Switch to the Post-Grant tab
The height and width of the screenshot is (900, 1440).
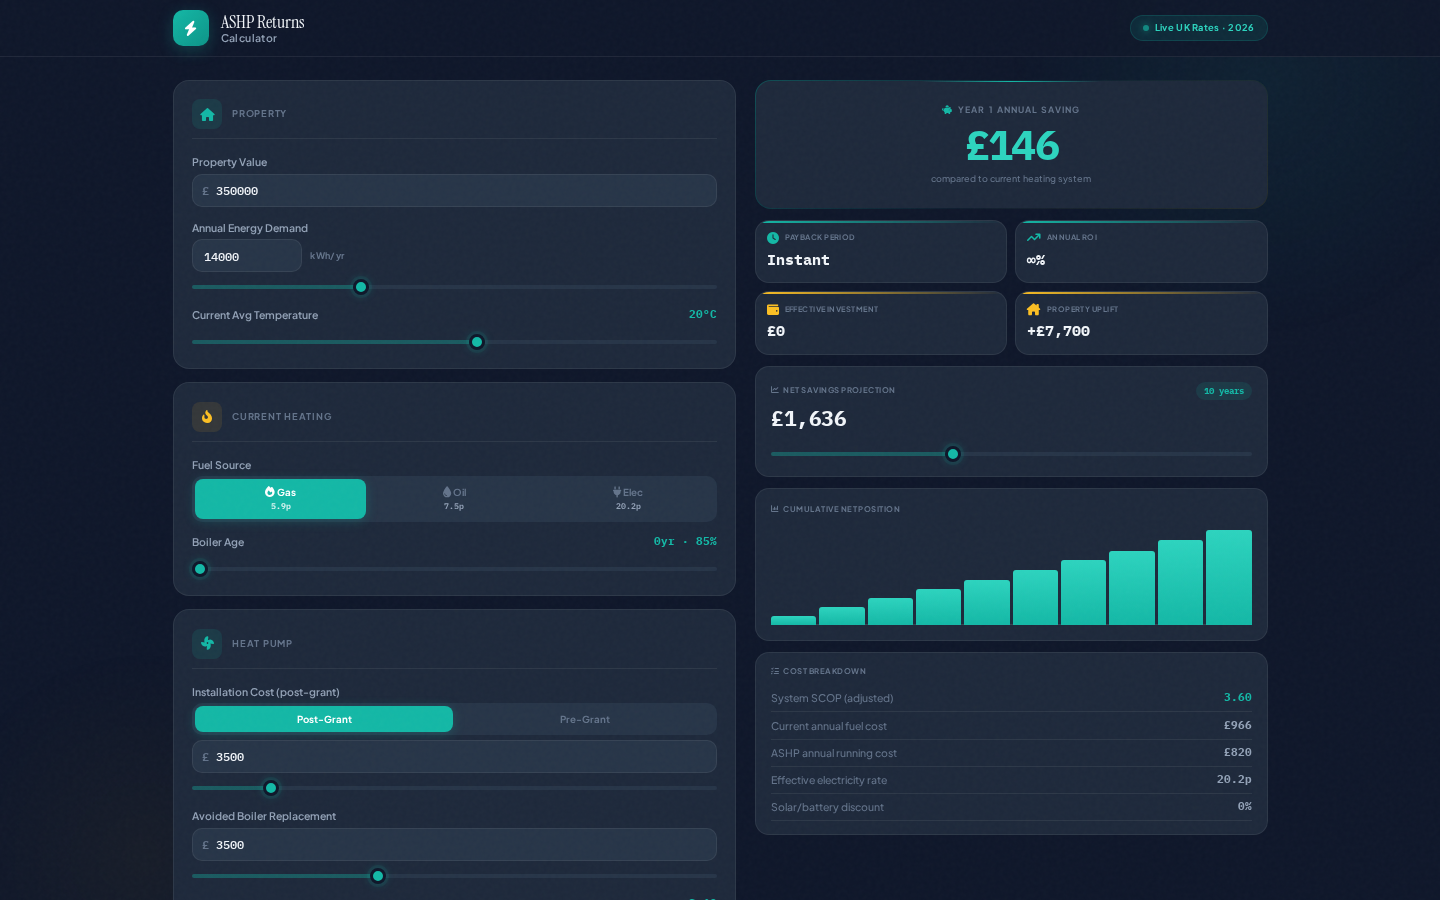[324, 719]
